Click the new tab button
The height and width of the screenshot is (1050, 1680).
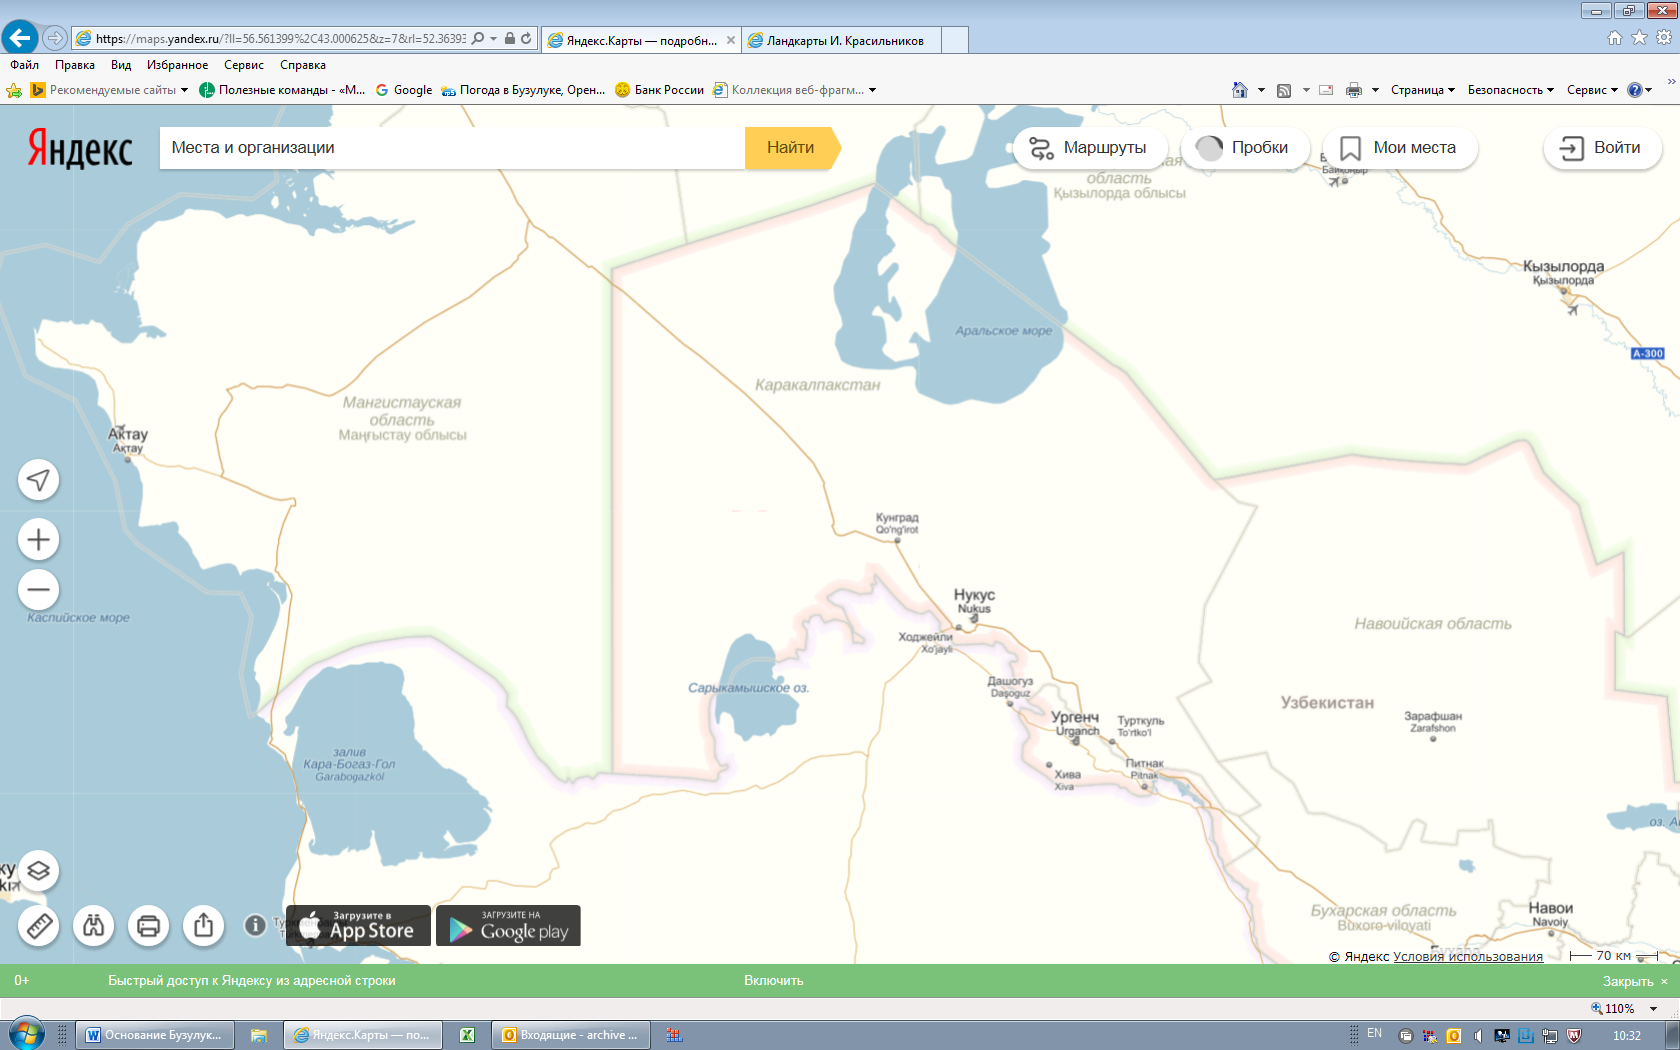(x=955, y=40)
